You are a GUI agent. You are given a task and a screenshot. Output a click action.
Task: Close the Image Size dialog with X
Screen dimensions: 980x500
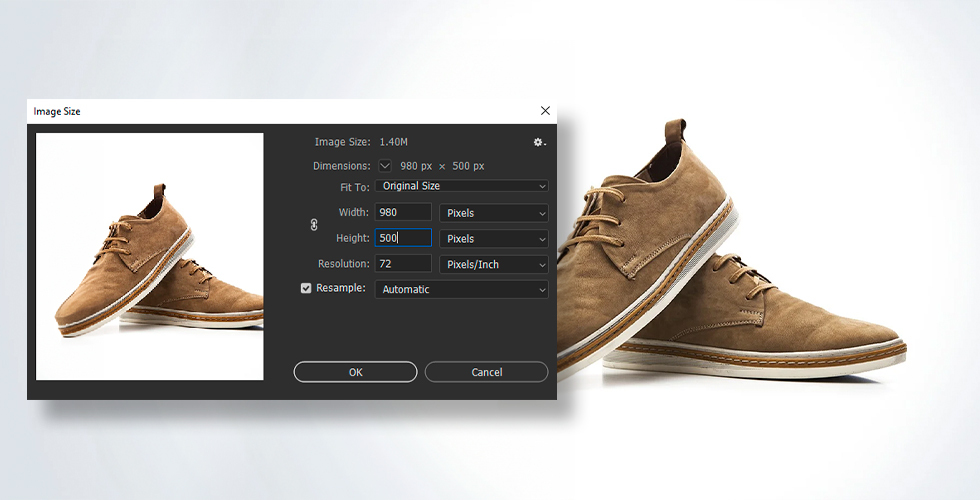tap(545, 111)
